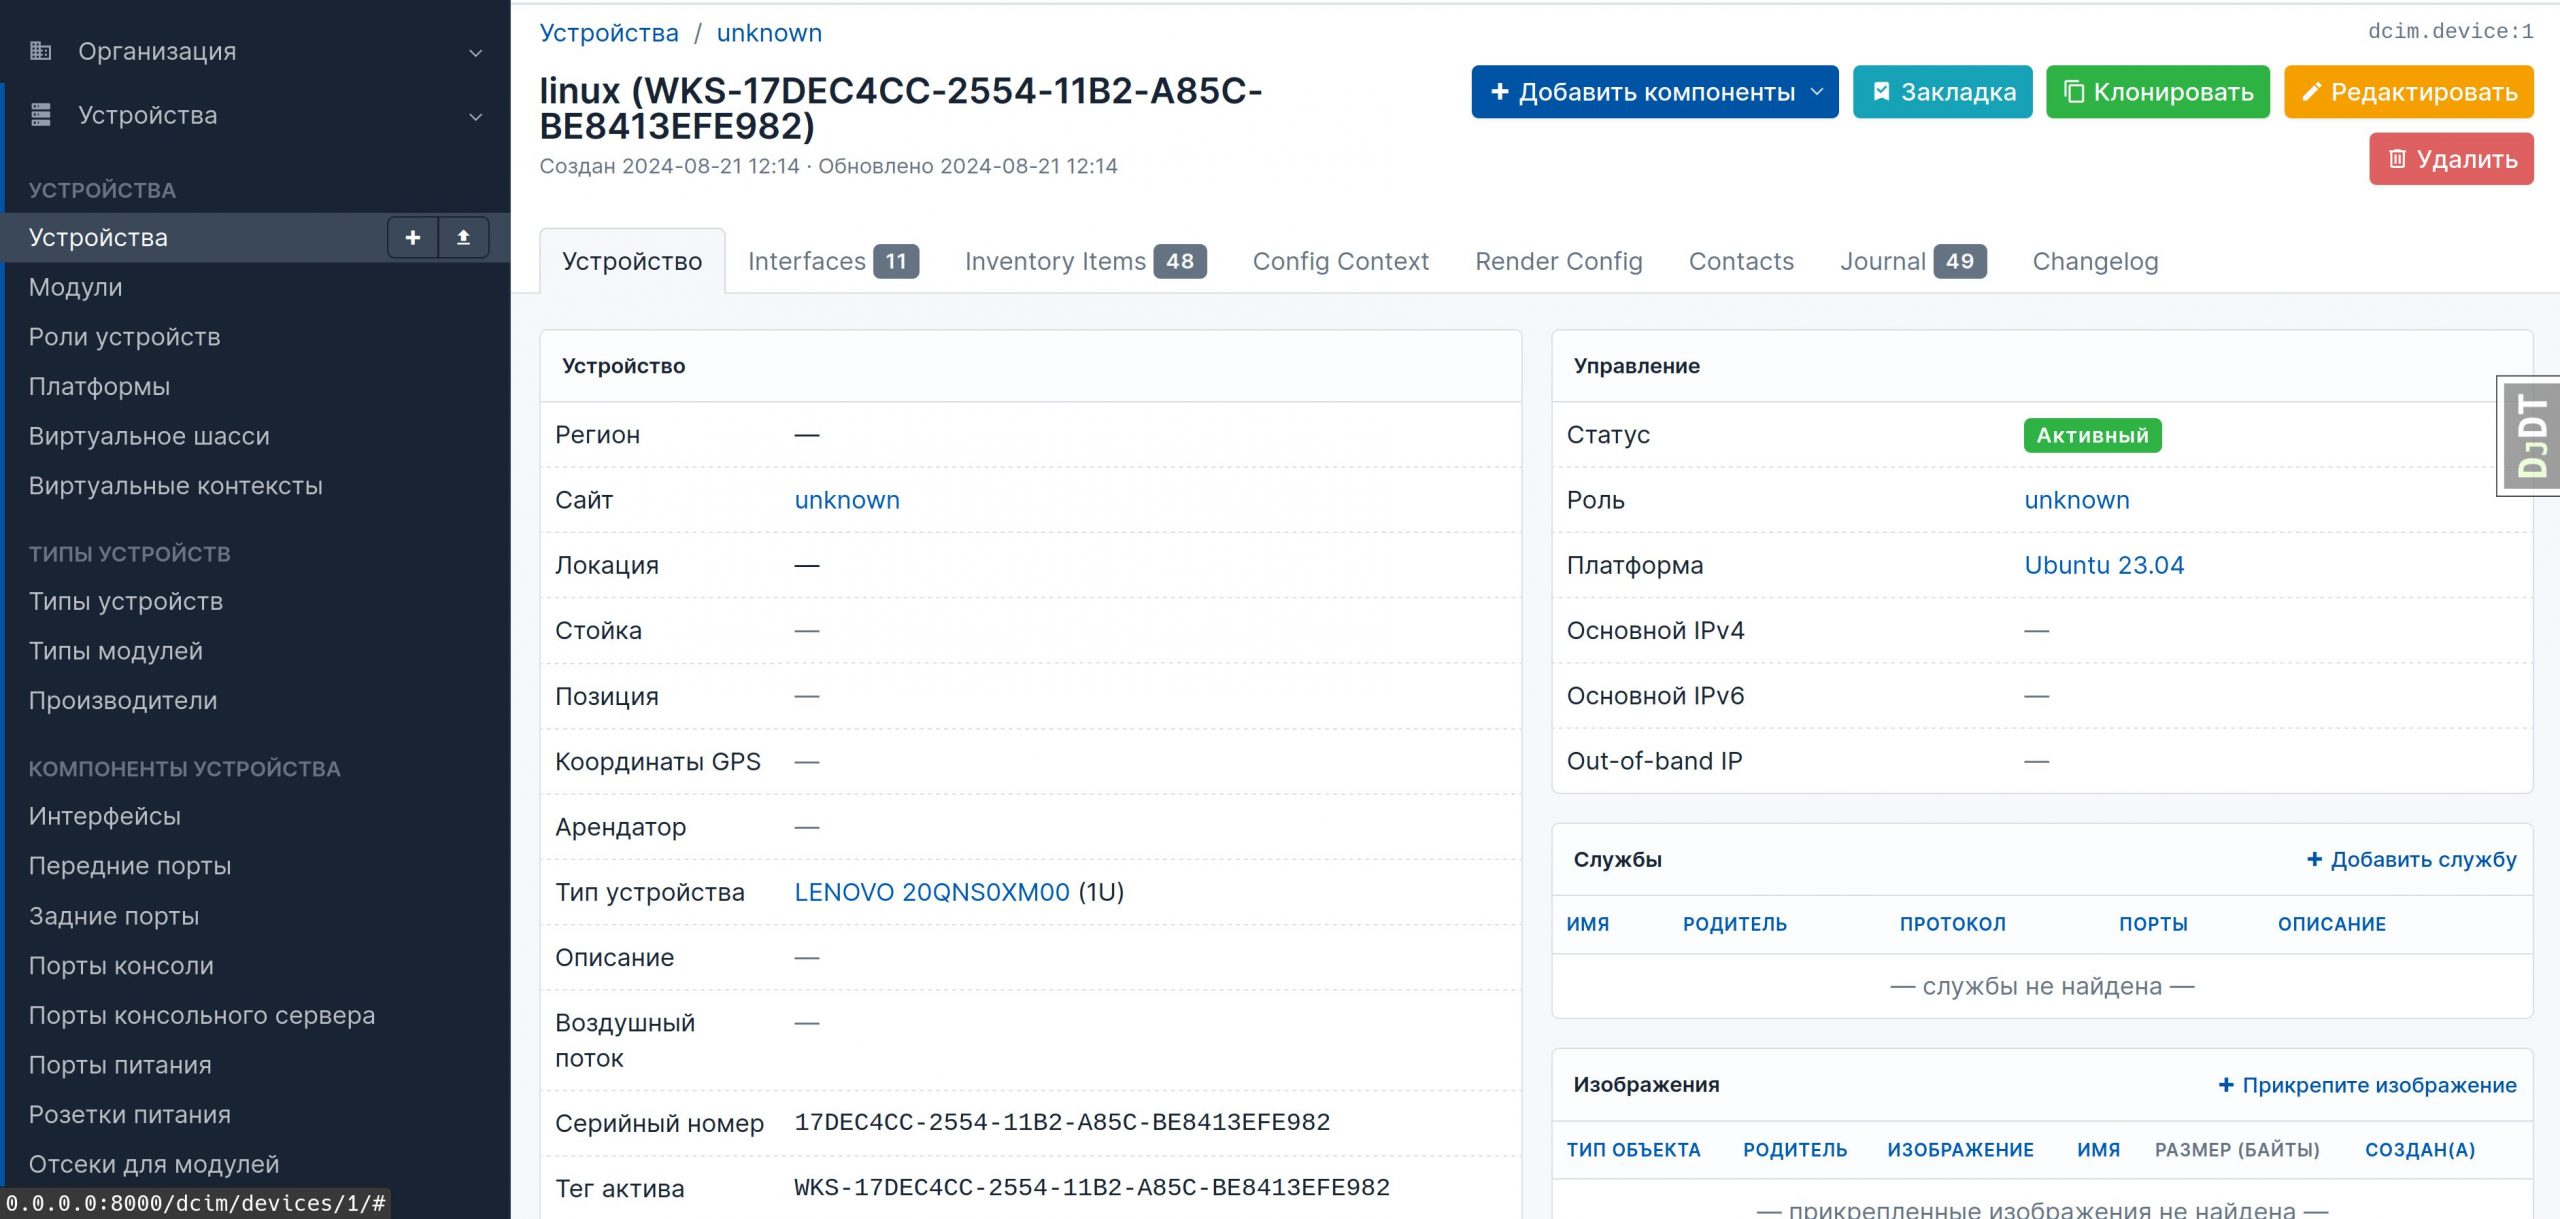This screenshot has height=1219, width=2560.
Task: Delete the device with Удалить
Action: (x=2451, y=159)
